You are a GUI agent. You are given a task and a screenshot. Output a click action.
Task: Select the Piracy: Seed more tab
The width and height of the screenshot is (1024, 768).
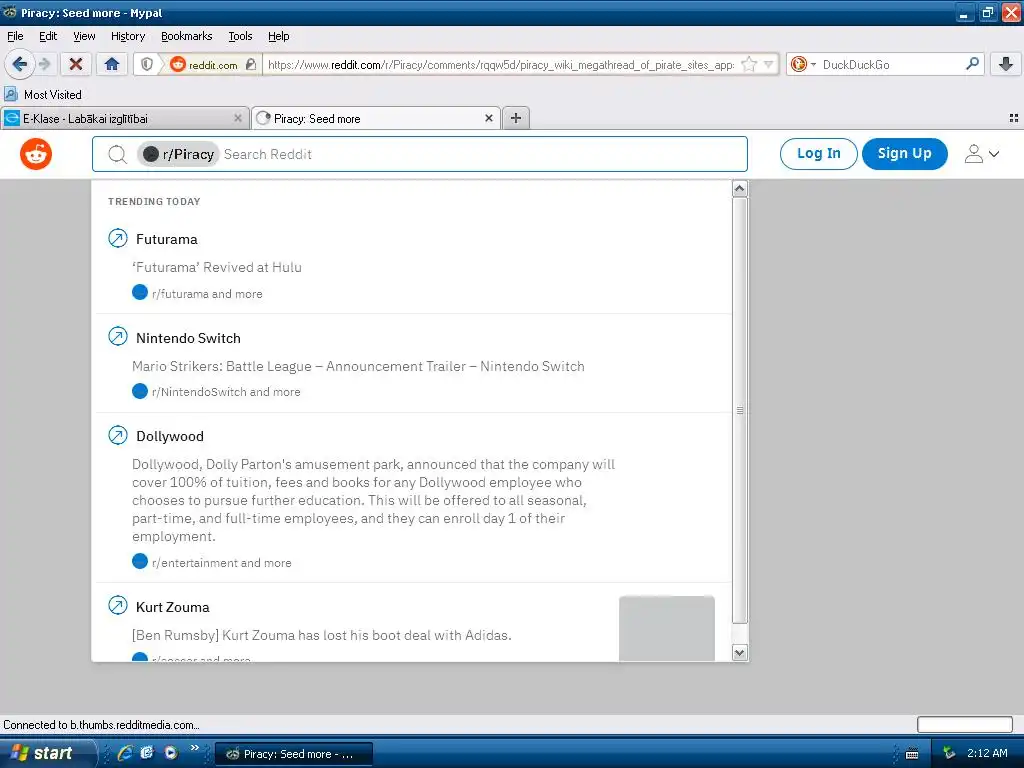click(376, 118)
